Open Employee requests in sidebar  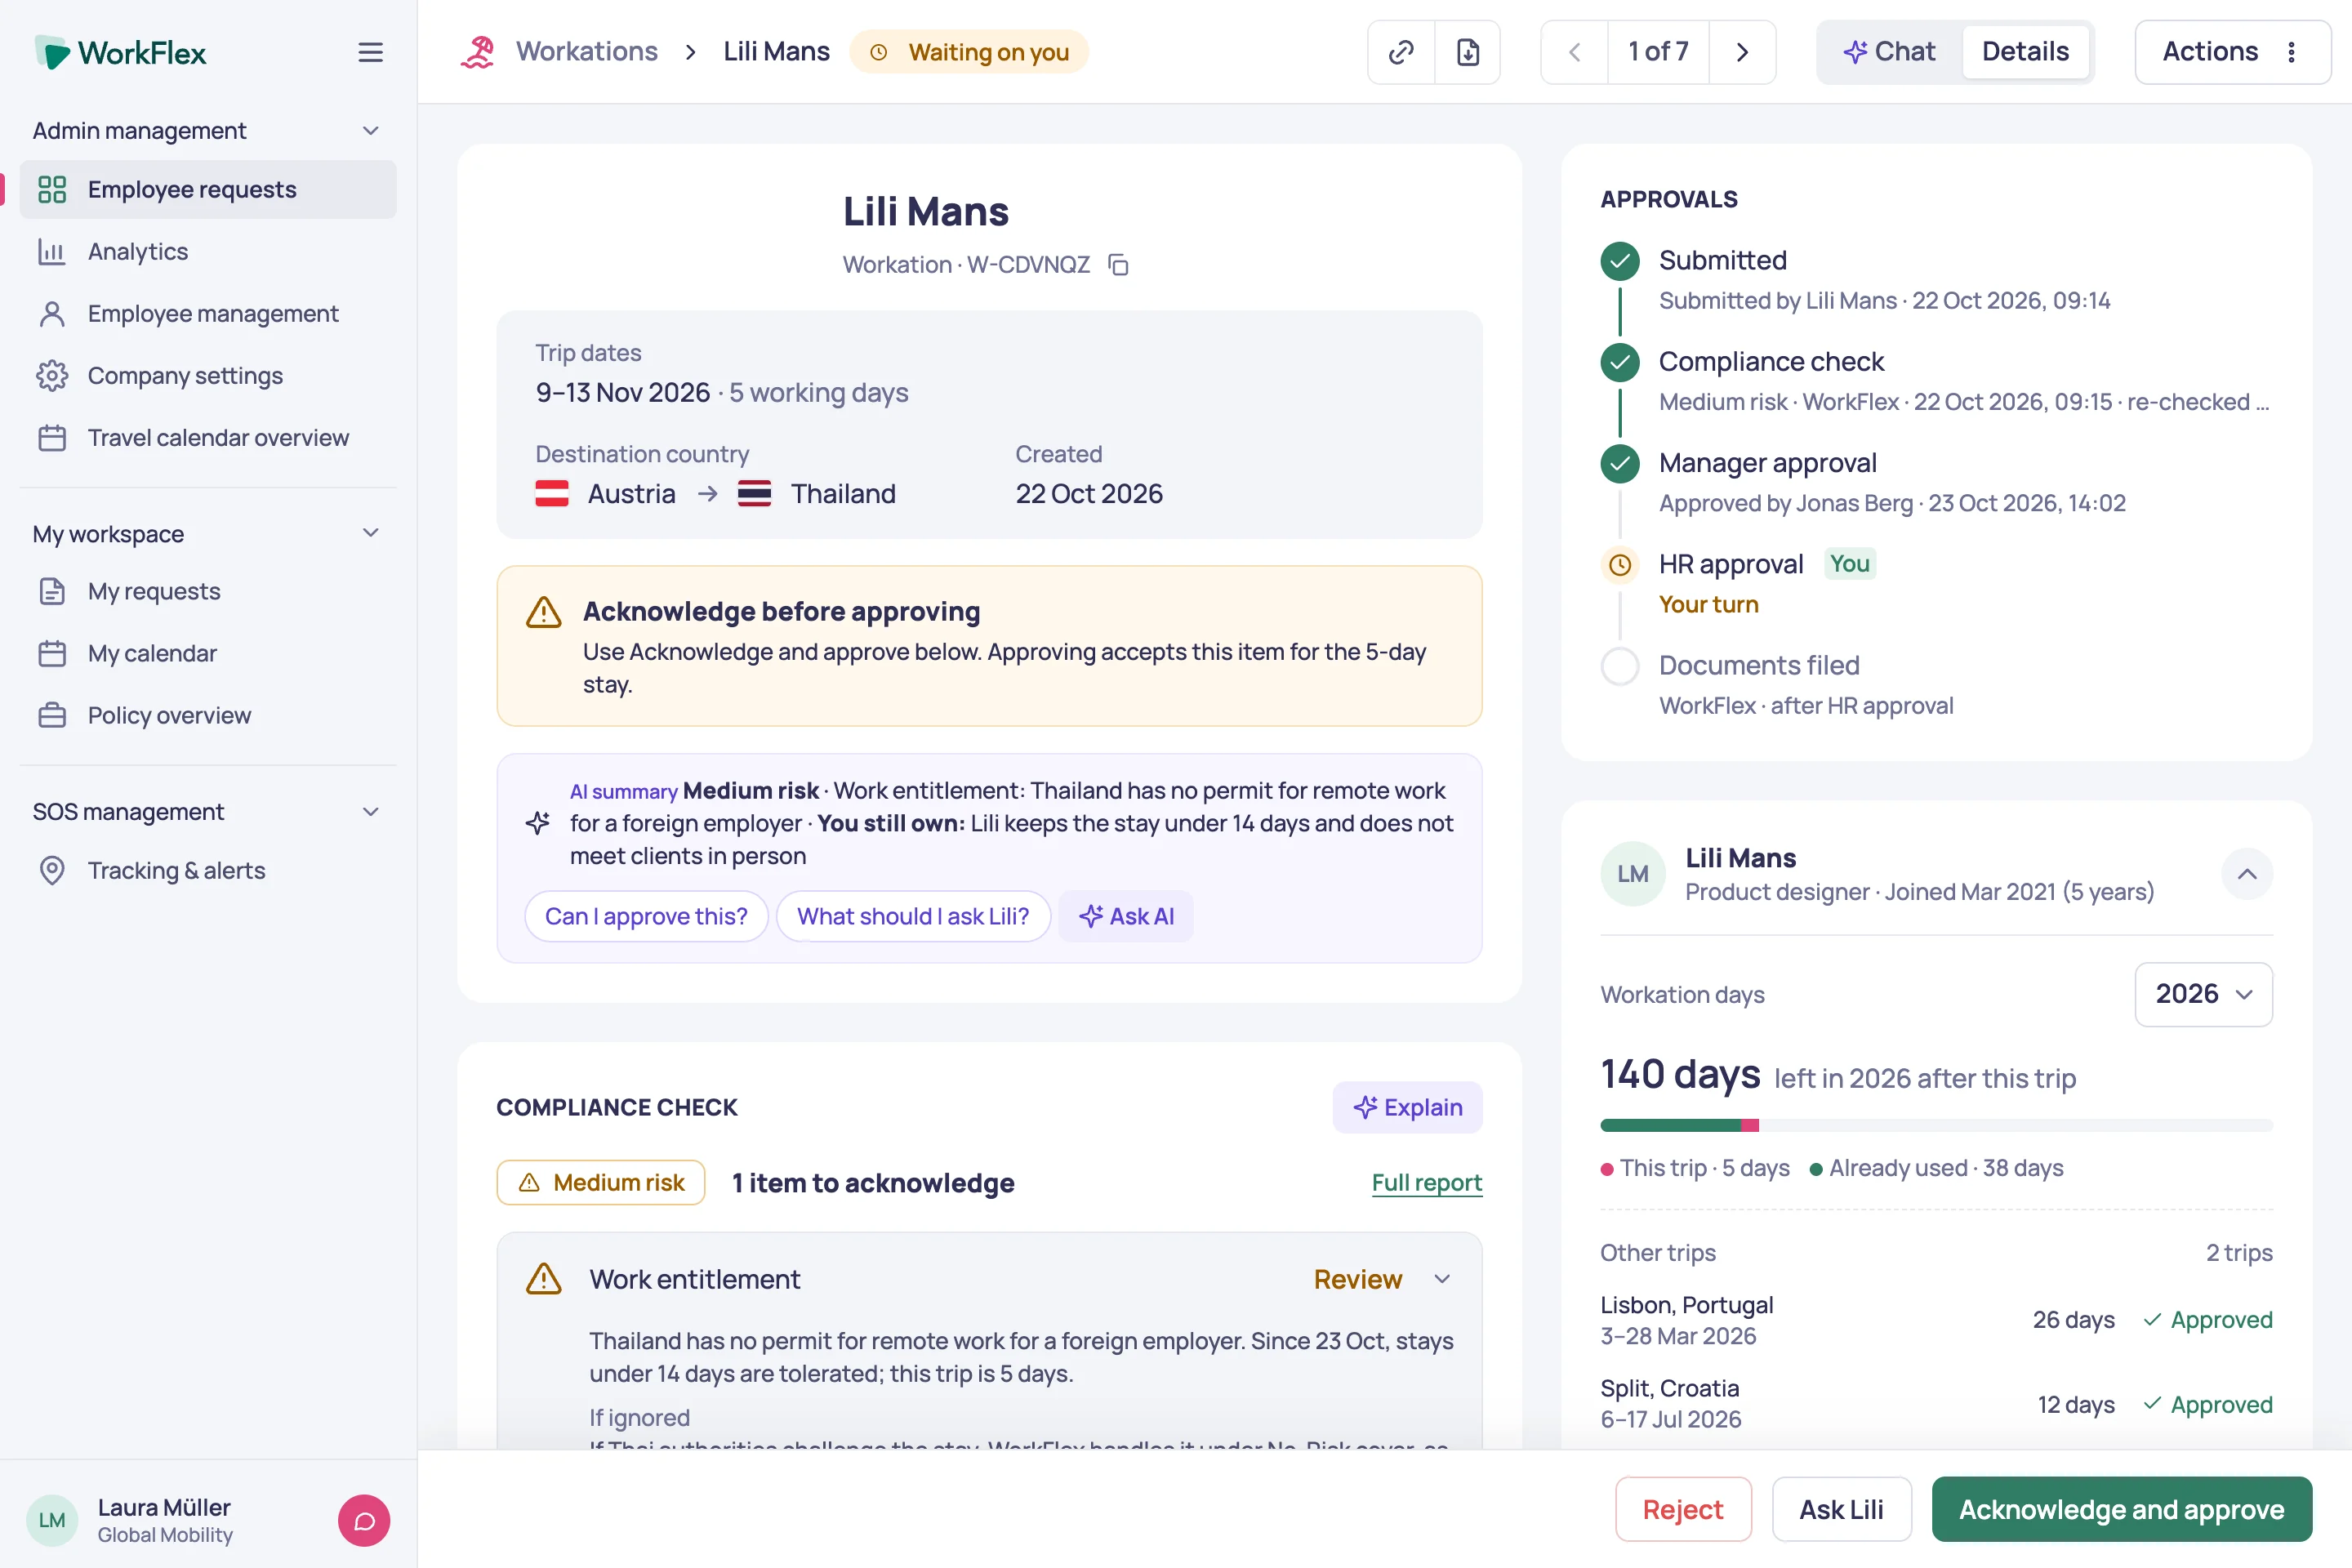[208, 189]
